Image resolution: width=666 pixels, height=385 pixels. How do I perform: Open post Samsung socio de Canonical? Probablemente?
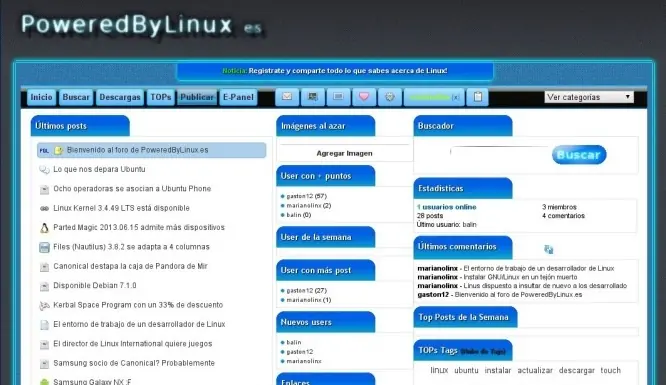134,363
